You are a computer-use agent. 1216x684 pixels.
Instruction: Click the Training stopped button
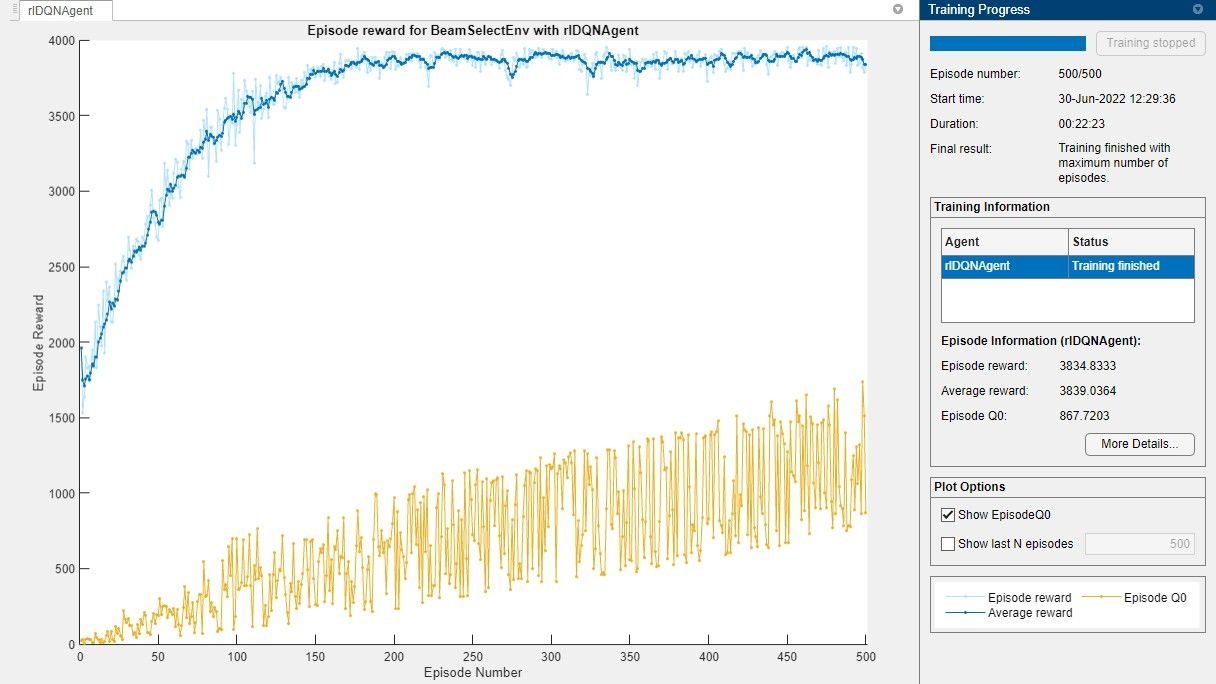tap(1150, 43)
